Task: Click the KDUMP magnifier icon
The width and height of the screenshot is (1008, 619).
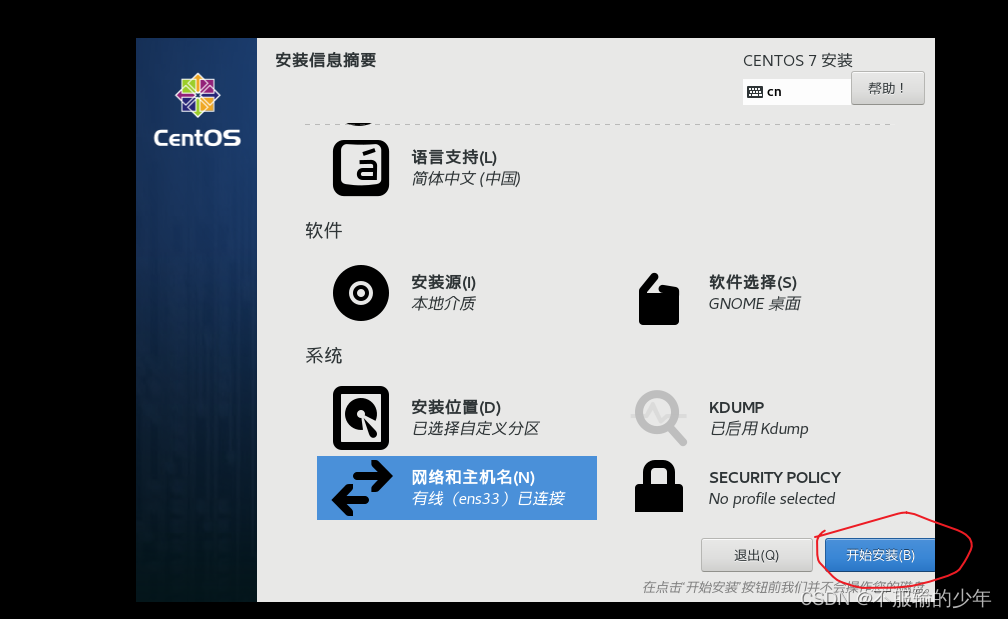Action: [x=660, y=418]
